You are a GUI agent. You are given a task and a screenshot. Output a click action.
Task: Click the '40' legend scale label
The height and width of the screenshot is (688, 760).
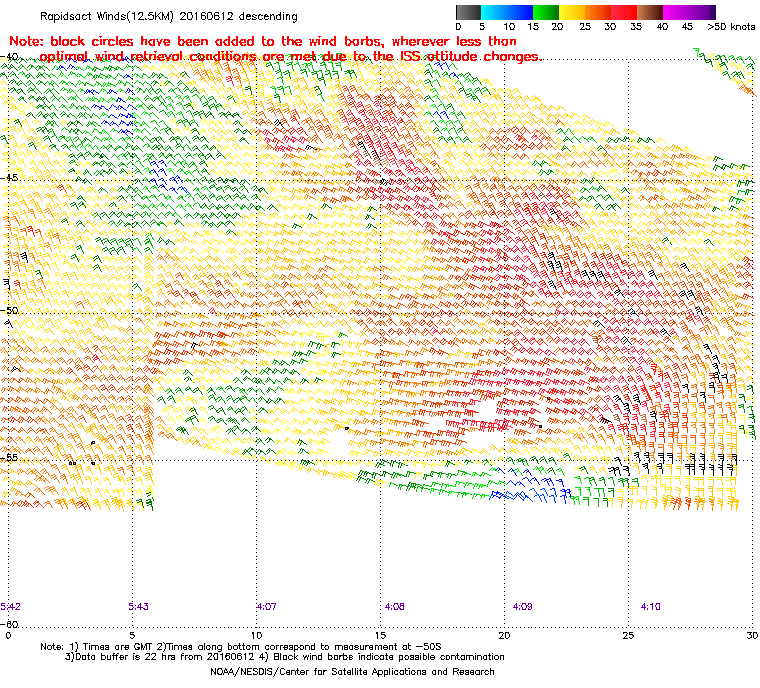coord(662,27)
